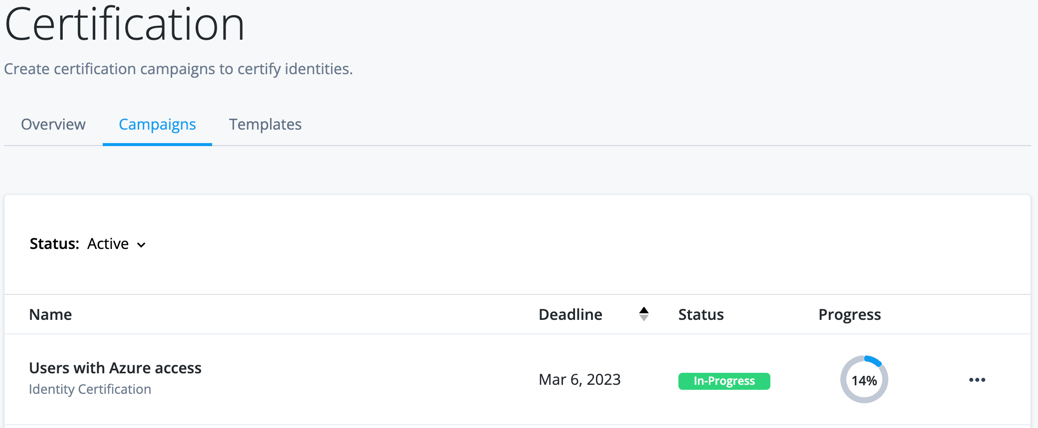Open the 'Users with Azure access' campaign
1038x428 pixels.
pyautogui.click(x=115, y=368)
